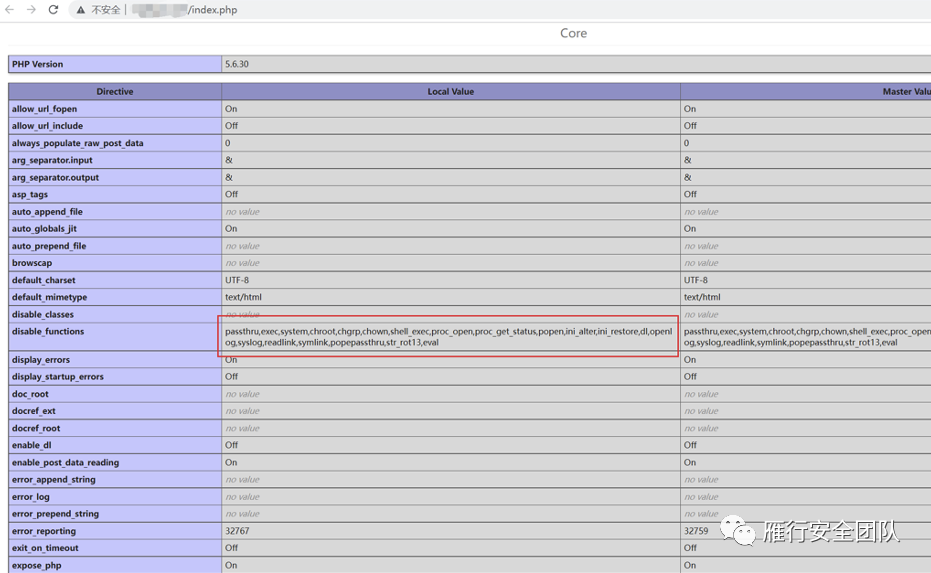
Task: Click the error_reporting master value 32759
Action: pyautogui.click(x=697, y=531)
